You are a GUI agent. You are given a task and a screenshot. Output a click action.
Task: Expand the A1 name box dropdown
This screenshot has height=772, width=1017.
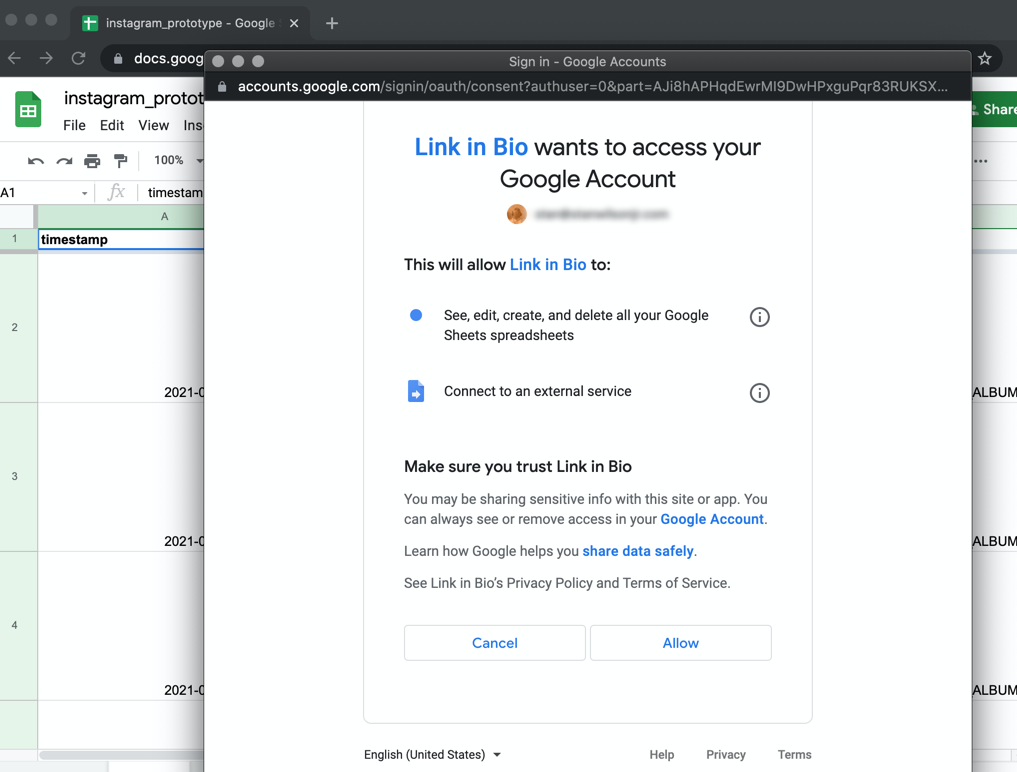pyautogui.click(x=84, y=193)
